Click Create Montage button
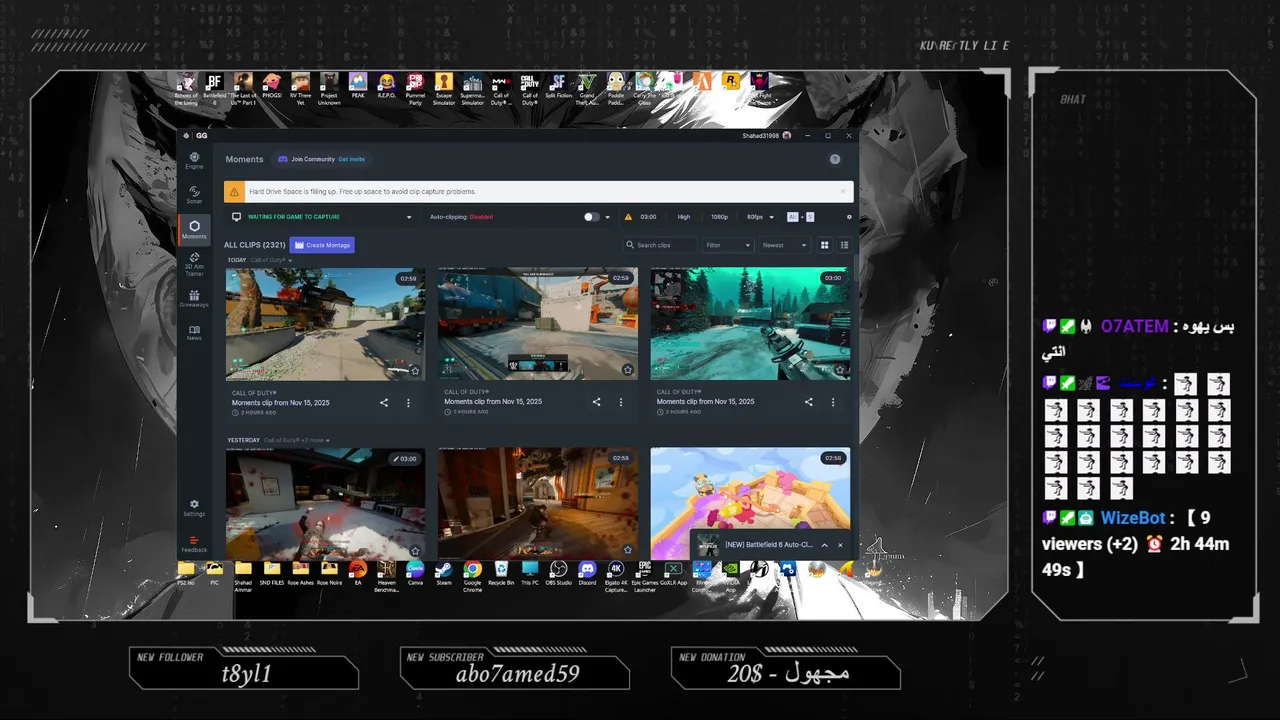 tap(322, 245)
